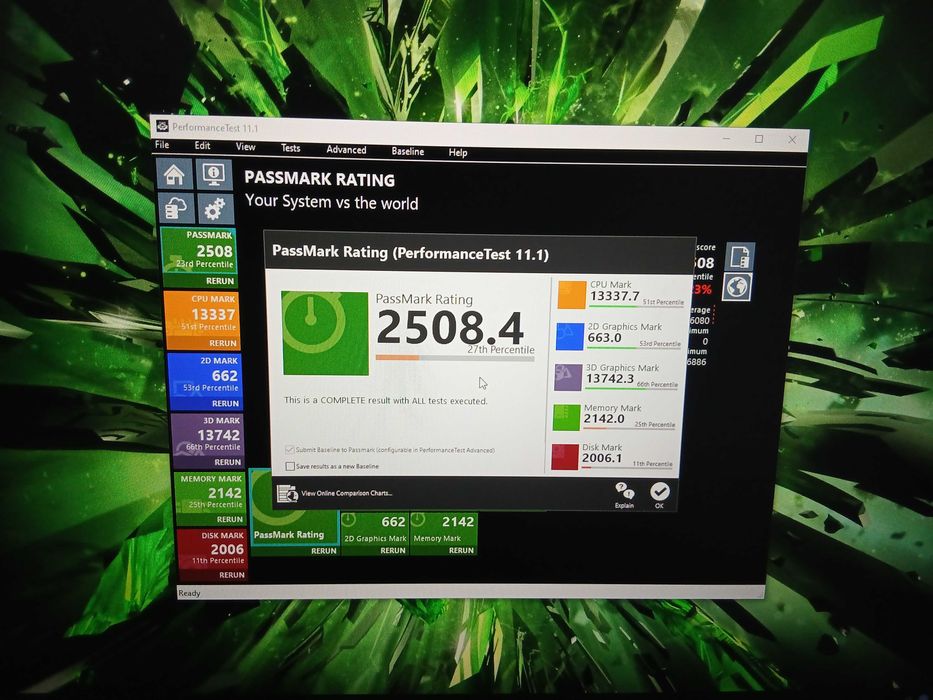This screenshot has width=933, height=700.
Task: Rerun the Memory Mark test in sidebar
Action: point(230,519)
